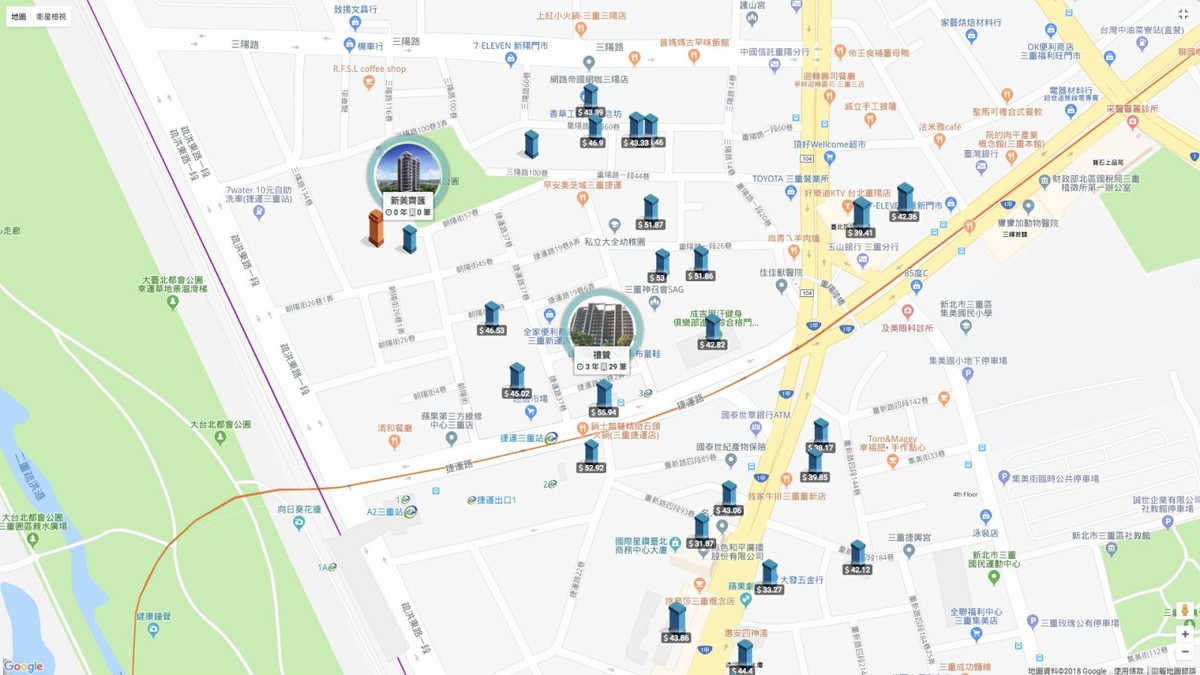Viewport: 1200px width, 675px height.
Task: Select the 頂好Wellcome超市 shopping pin
Action: [829, 157]
